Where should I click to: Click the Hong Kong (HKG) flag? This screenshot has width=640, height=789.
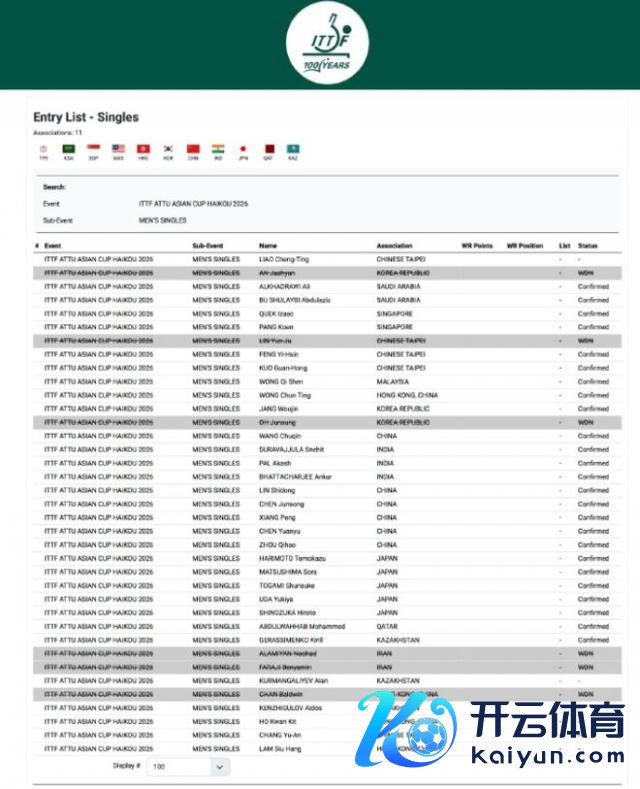pyautogui.click(x=143, y=149)
